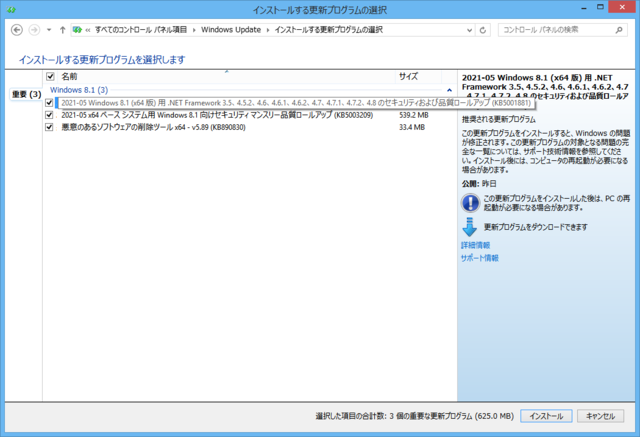
Task: Click the 539.2 MB size value
Action: (413, 115)
